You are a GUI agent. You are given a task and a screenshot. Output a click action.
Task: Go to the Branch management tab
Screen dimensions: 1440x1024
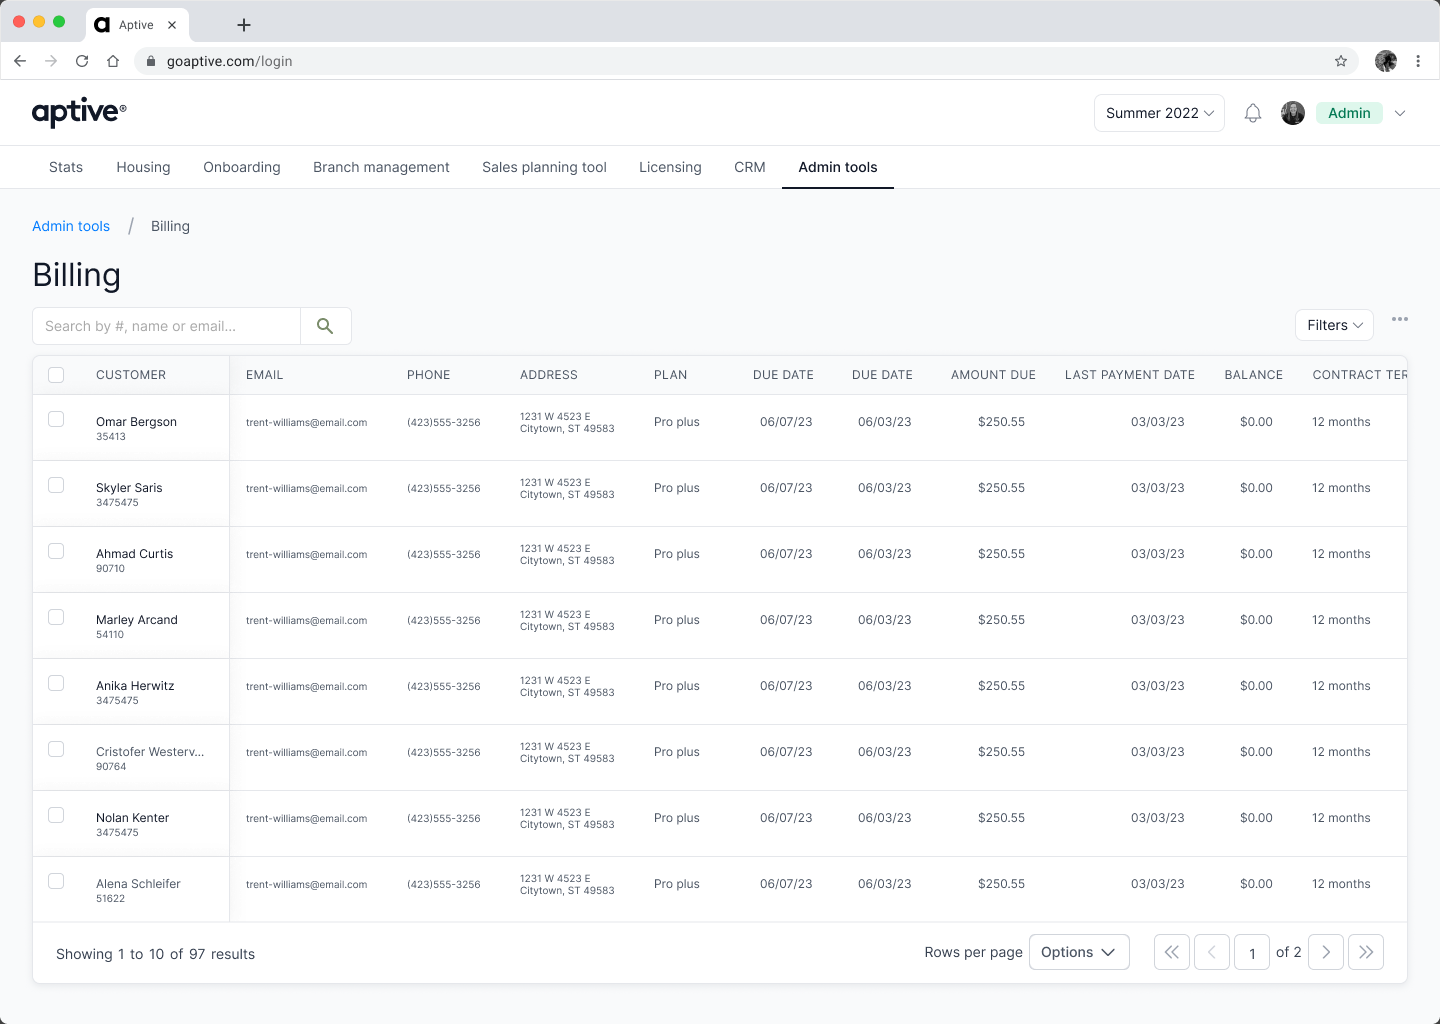pyautogui.click(x=381, y=167)
